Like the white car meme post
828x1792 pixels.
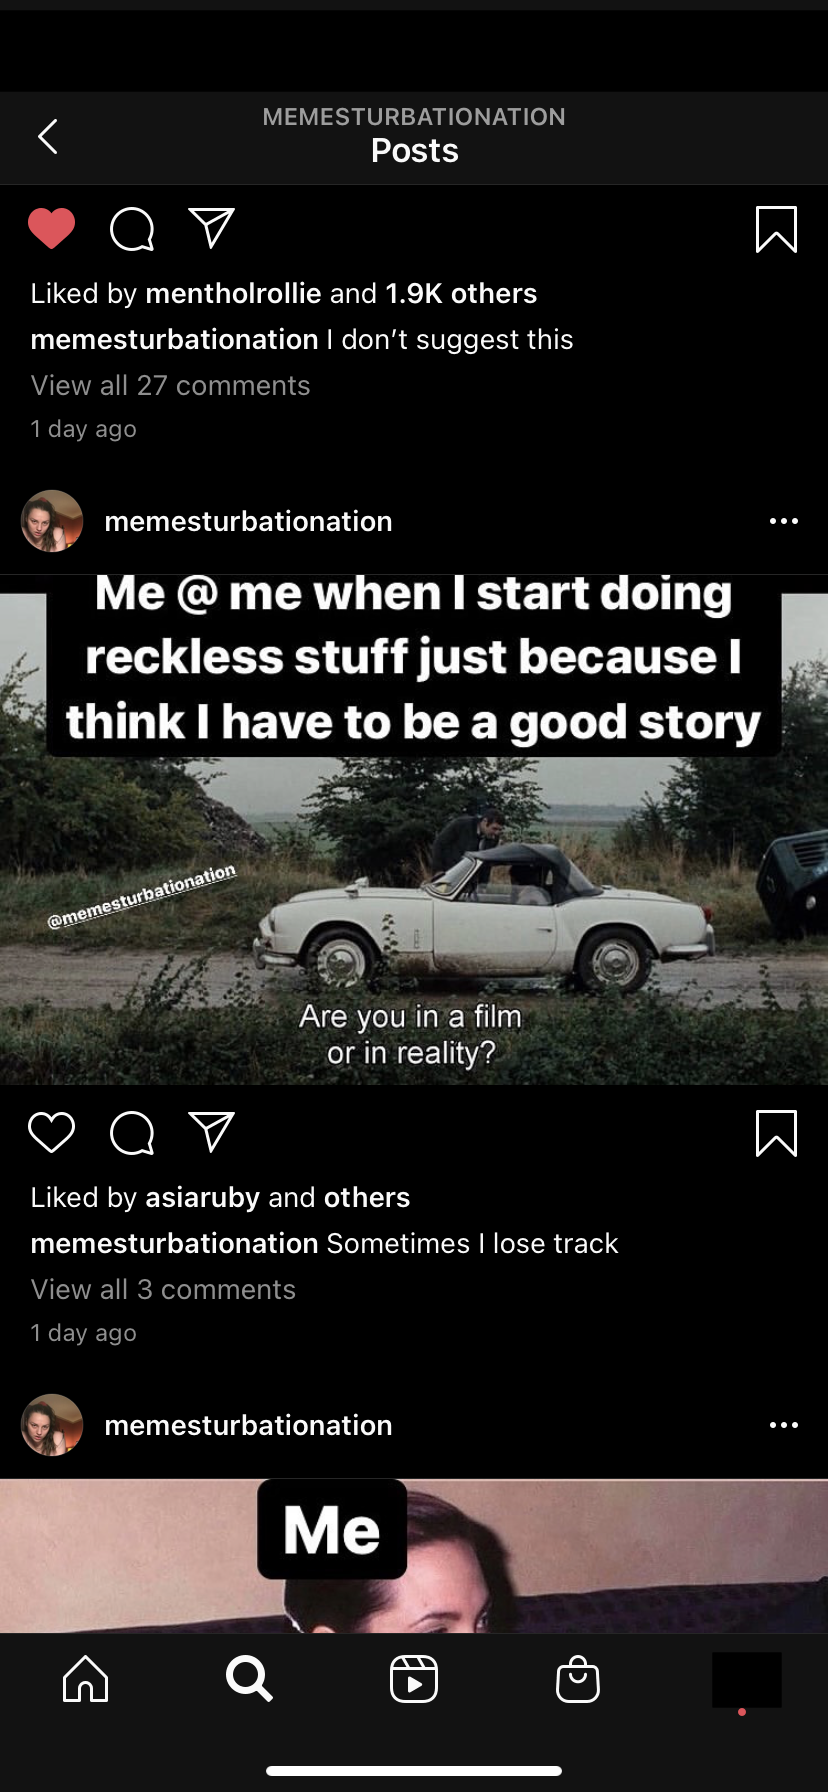pyautogui.click(x=52, y=1133)
